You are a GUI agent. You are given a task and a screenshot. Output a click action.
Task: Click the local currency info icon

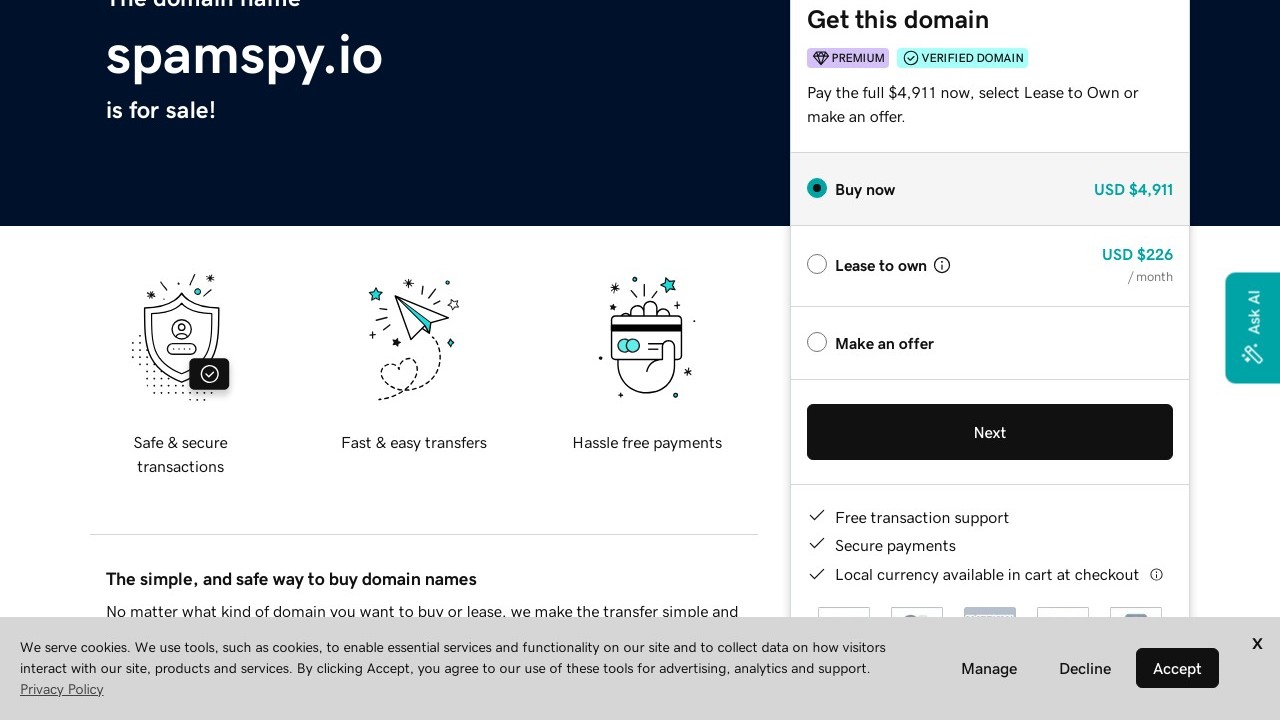[x=1157, y=575]
